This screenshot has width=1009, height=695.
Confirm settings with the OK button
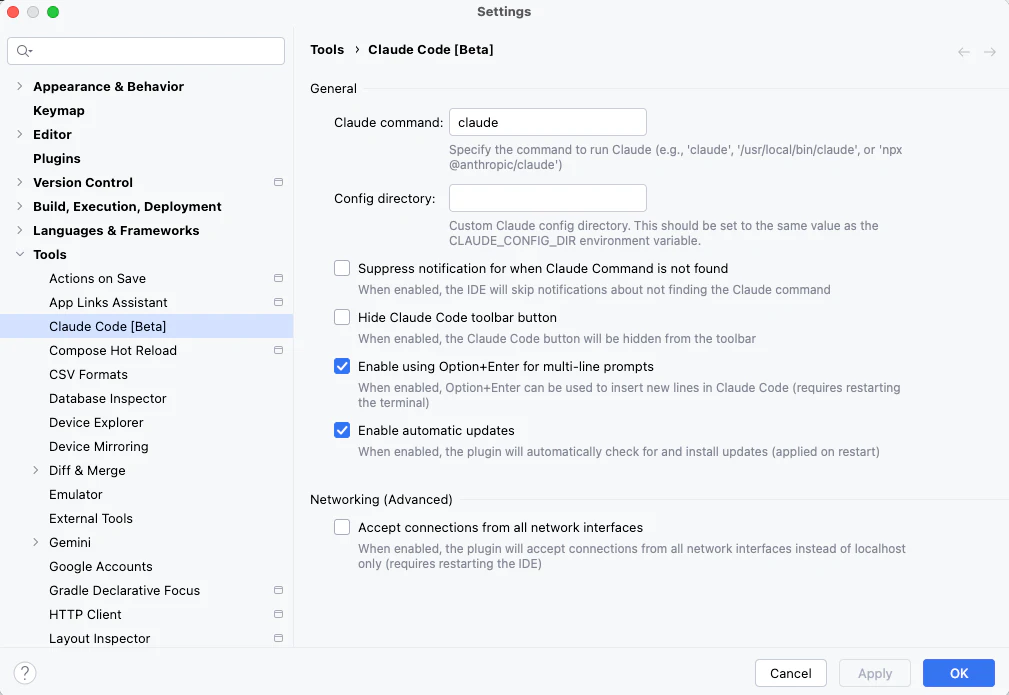pyautogui.click(x=959, y=673)
